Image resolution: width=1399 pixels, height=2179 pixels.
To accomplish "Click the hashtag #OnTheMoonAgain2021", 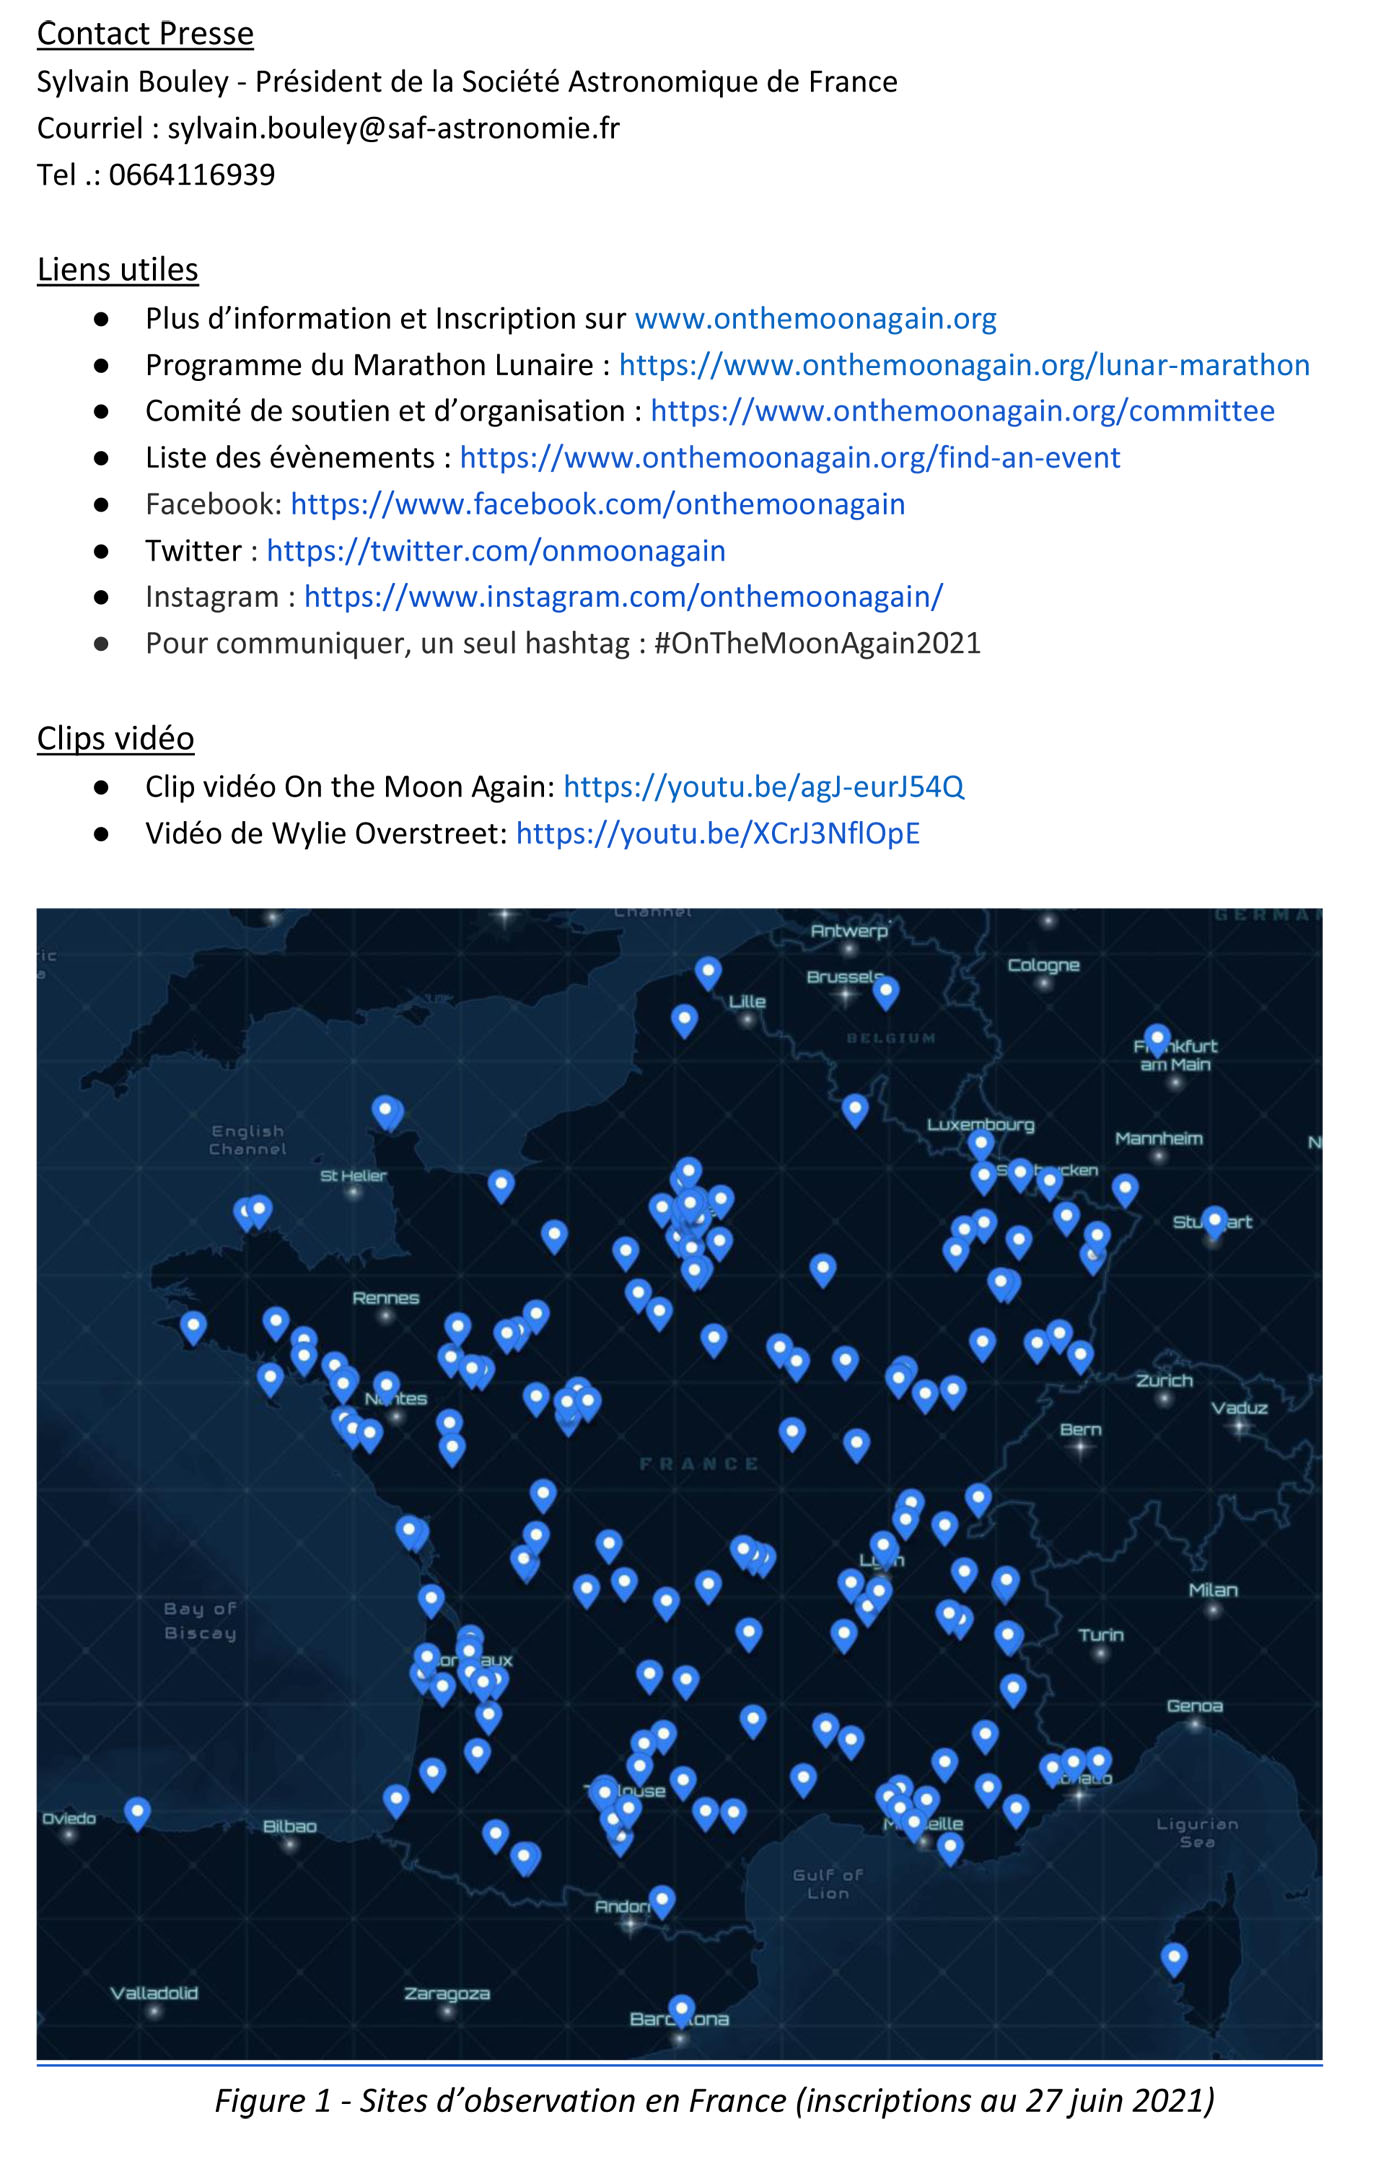I will [x=817, y=643].
